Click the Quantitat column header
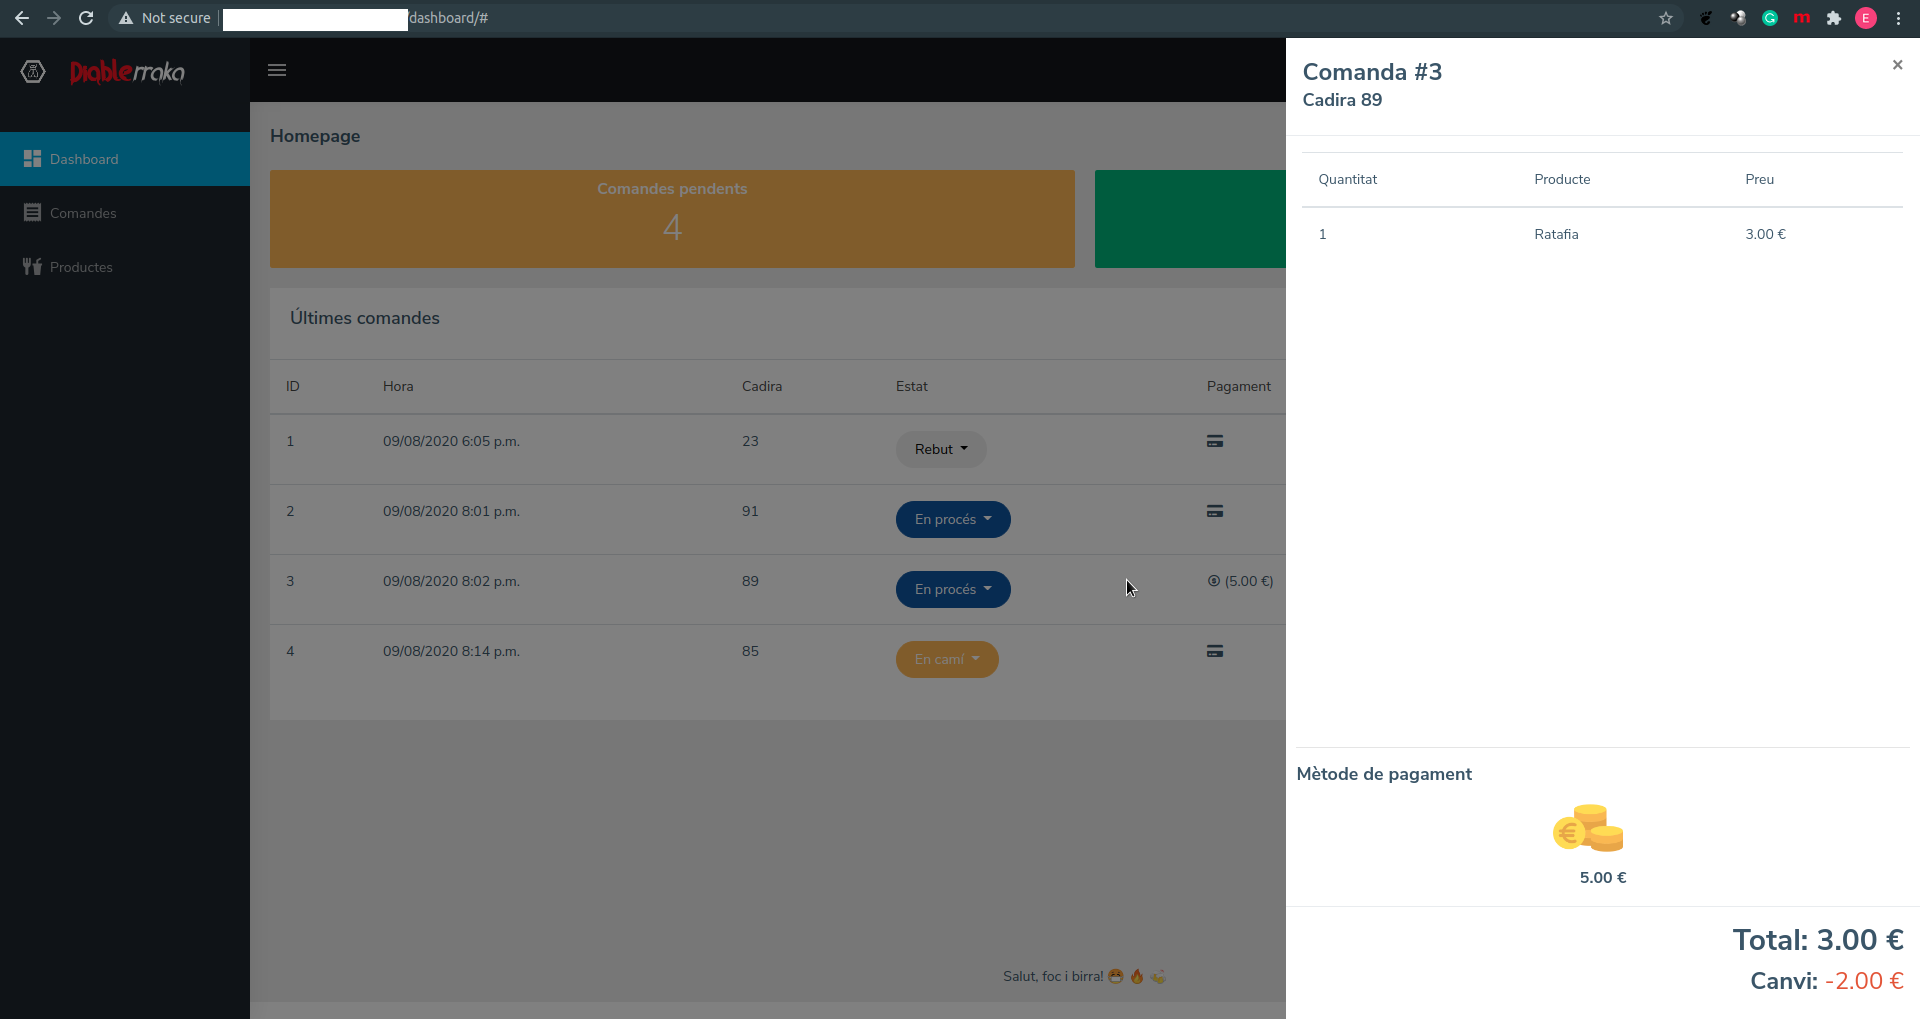 [1348, 179]
